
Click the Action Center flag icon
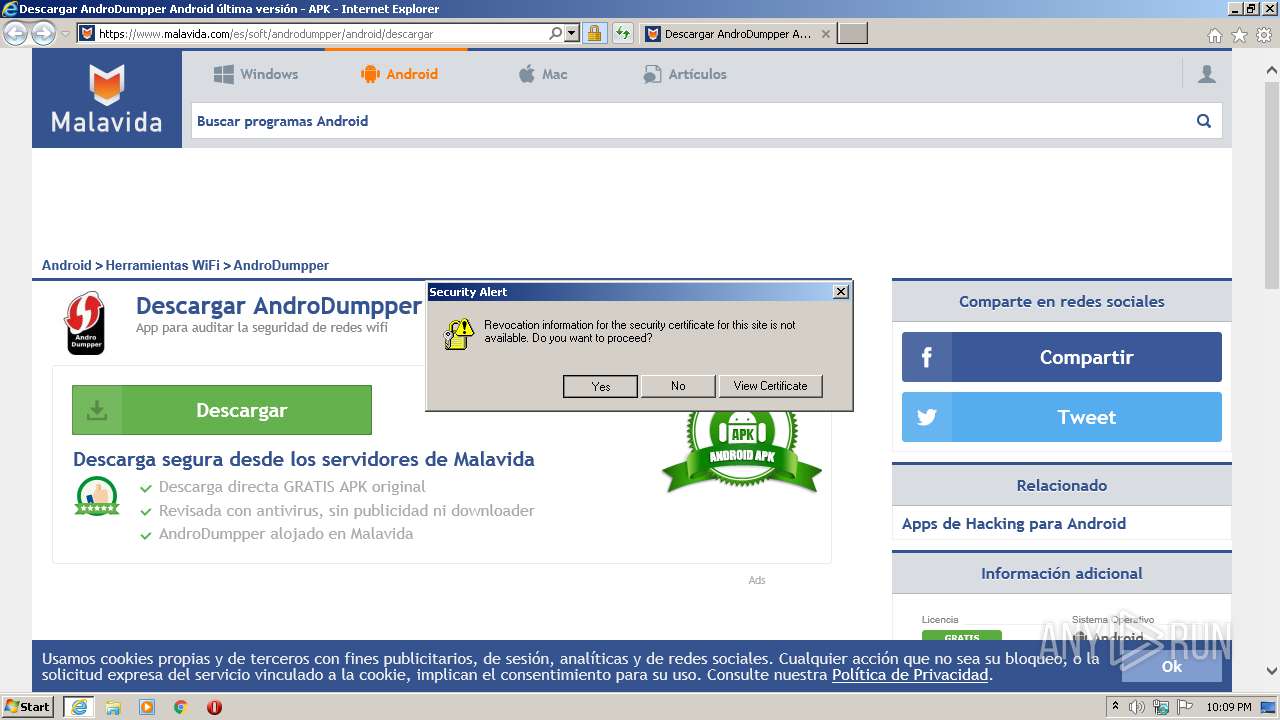(x=1185, y=707)
